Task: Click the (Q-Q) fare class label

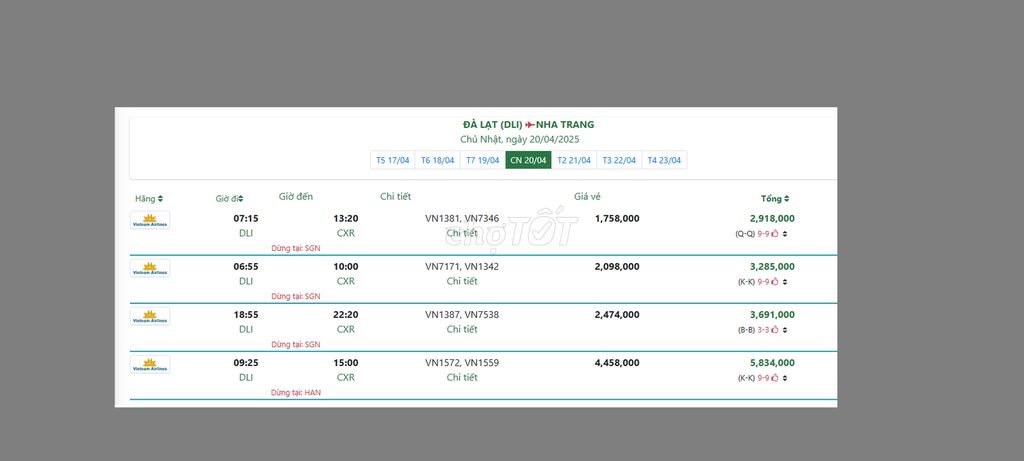Action: pyautogui.click(x=745, y=234)
